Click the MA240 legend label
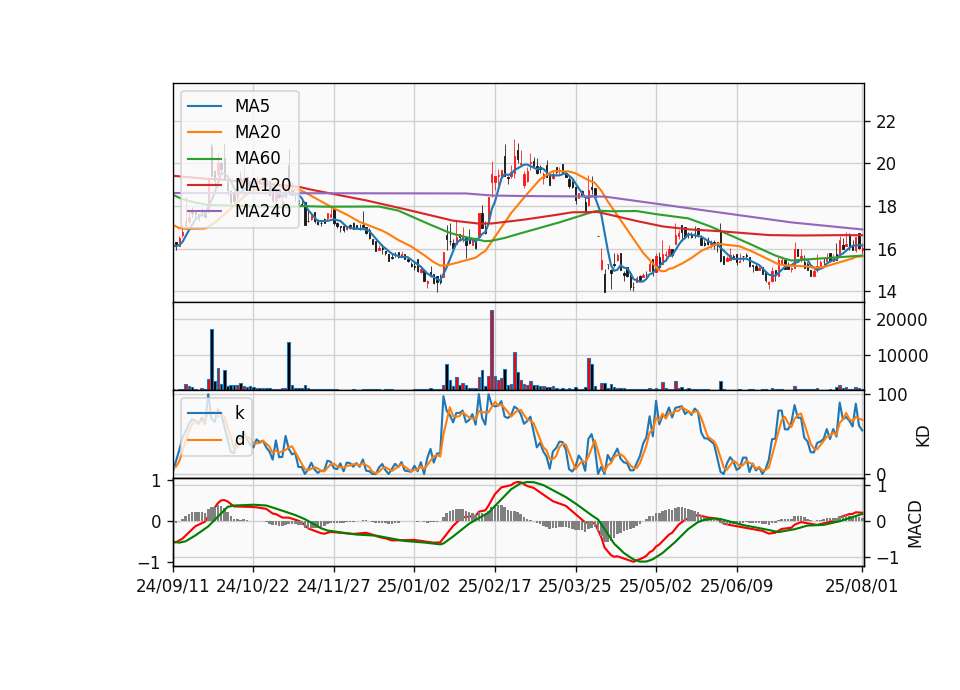 click(x=263, y=211)
